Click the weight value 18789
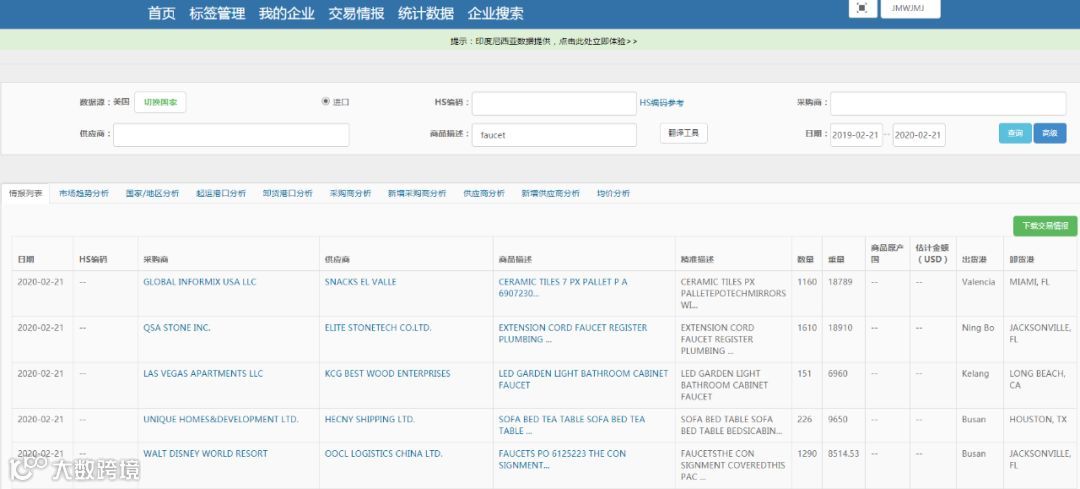The width and height of the screenshot is (1080, 489). 841,282
